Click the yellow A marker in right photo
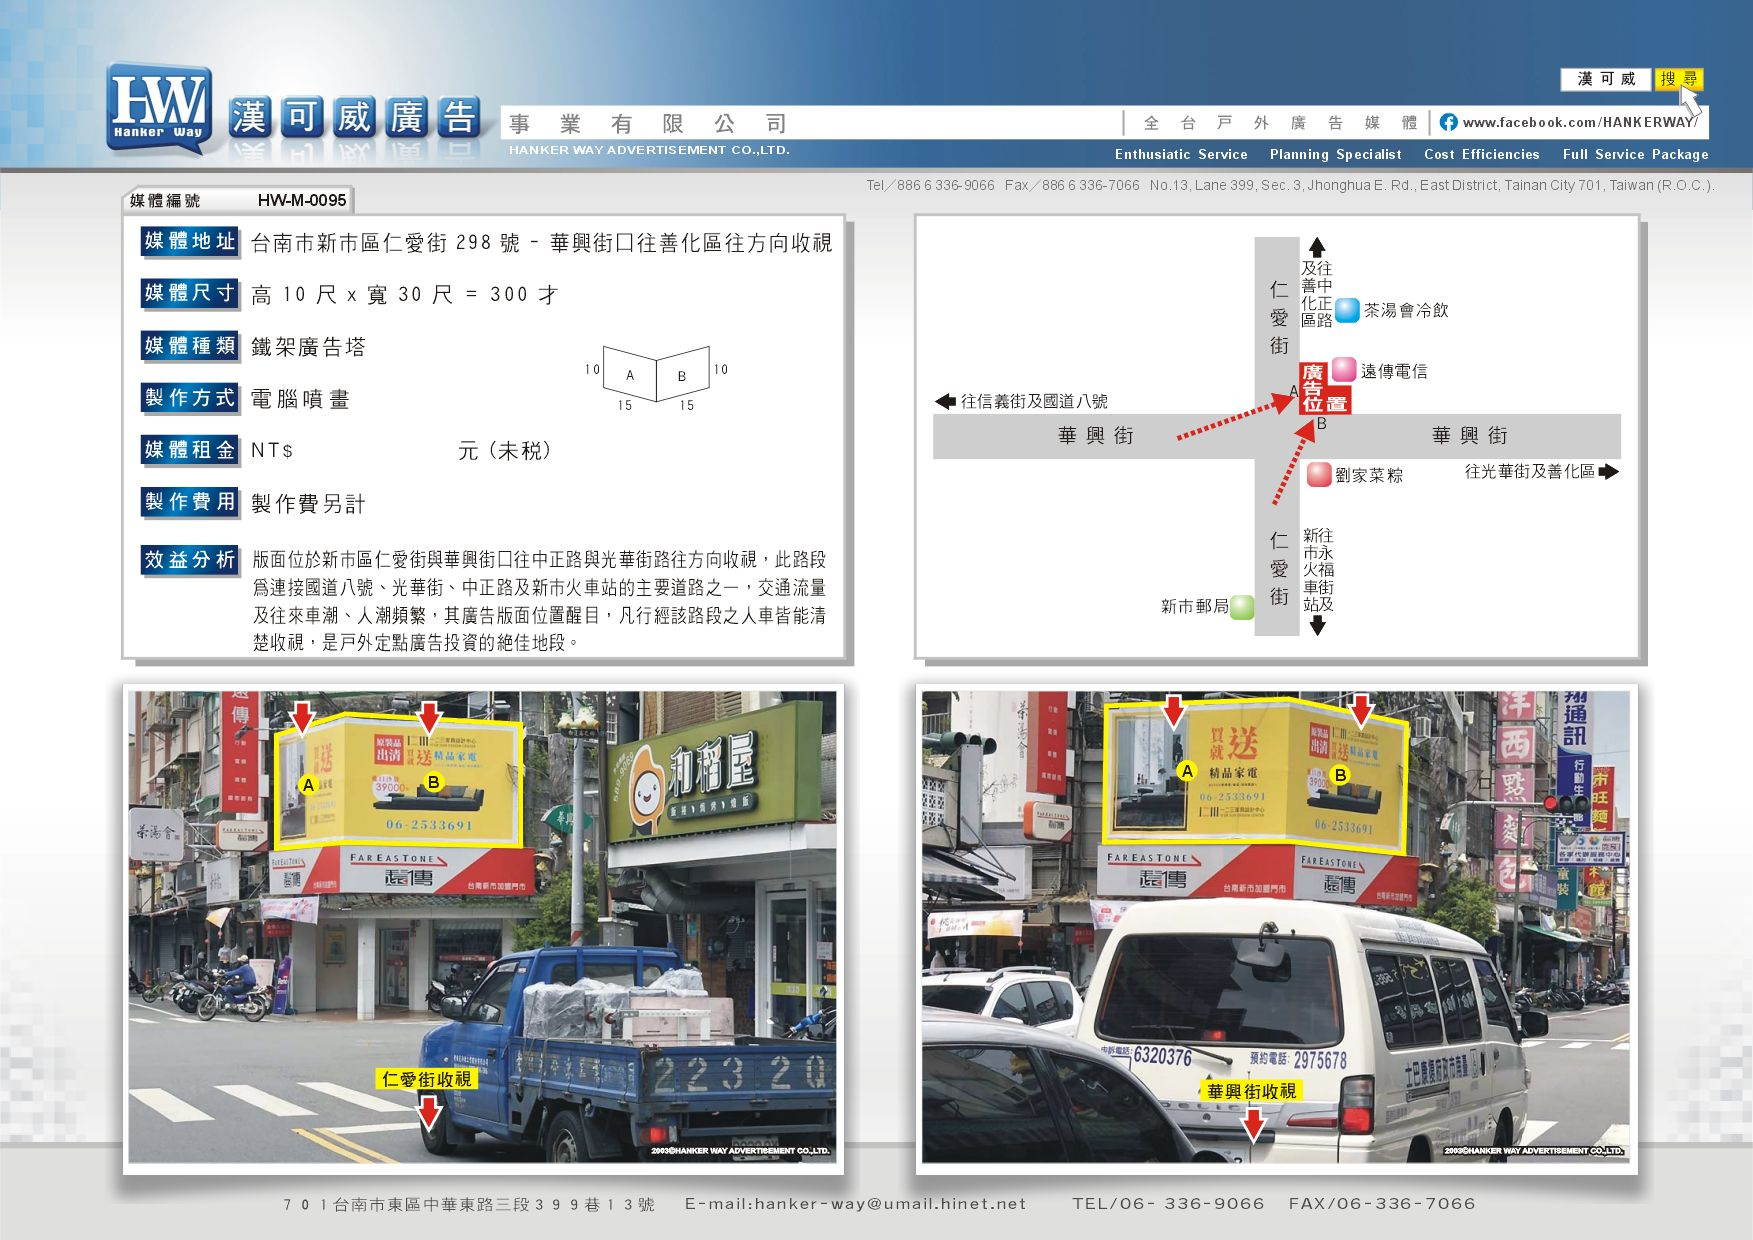The image size is (1753, 1240). pos(1187,771)
